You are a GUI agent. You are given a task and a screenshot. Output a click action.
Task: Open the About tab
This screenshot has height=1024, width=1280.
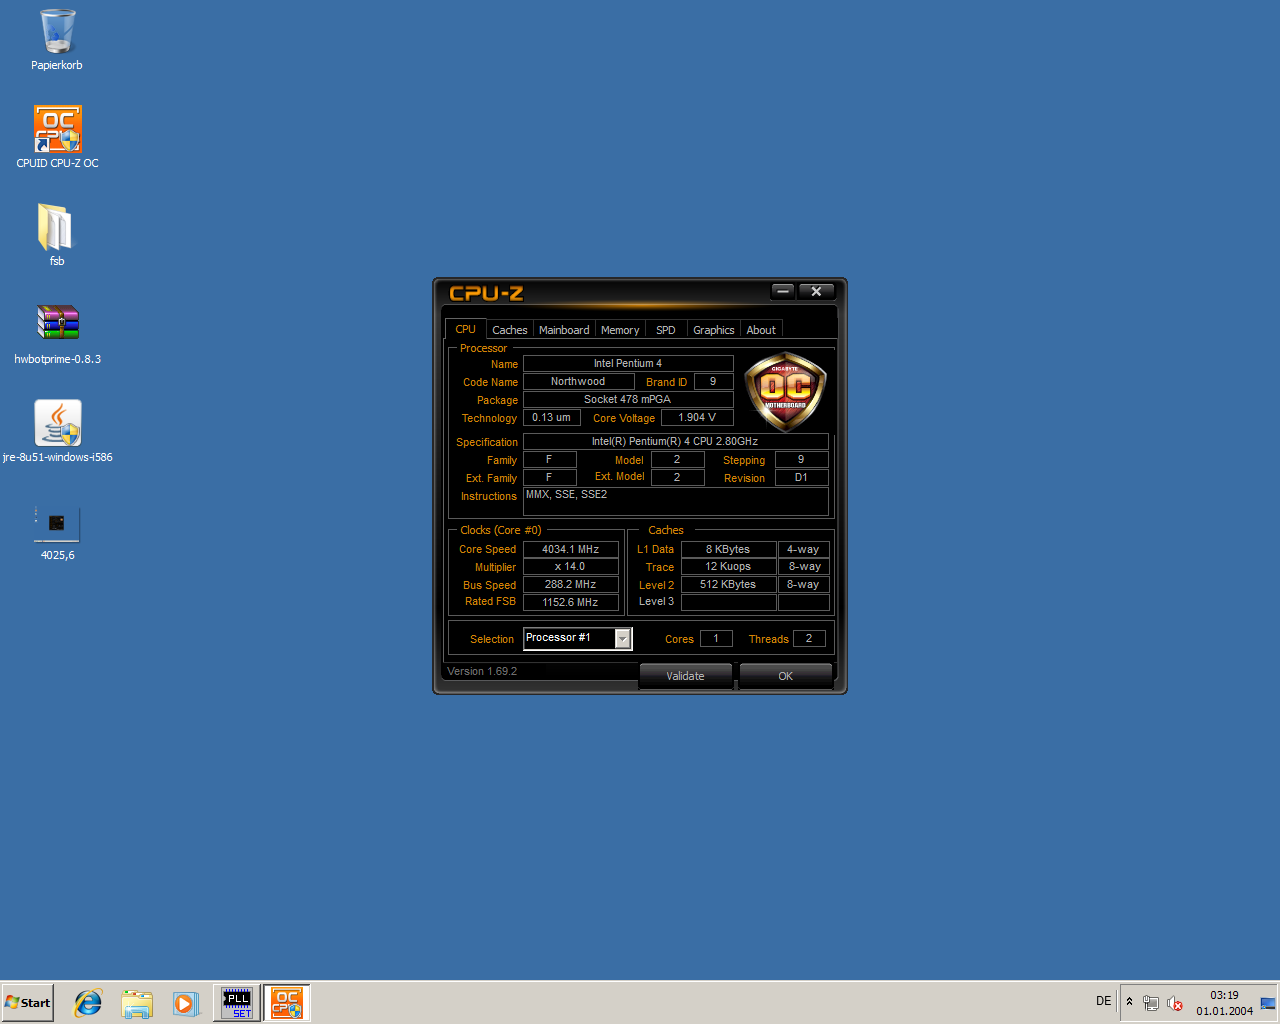pos(761,330)
